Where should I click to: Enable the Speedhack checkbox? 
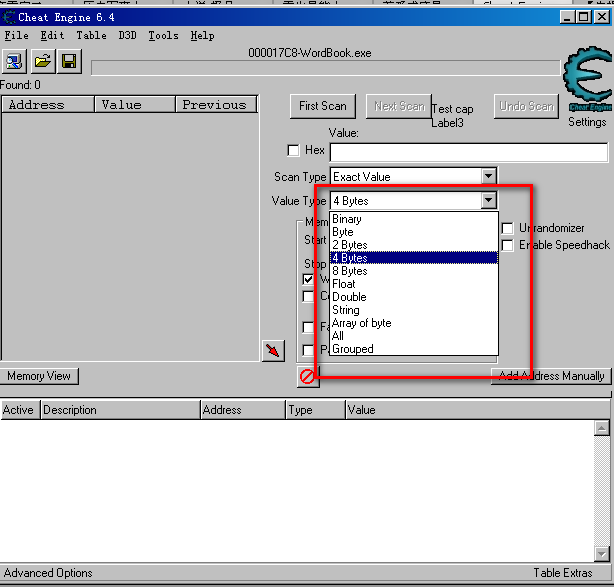pyautogui.click(x=507, y=246)
